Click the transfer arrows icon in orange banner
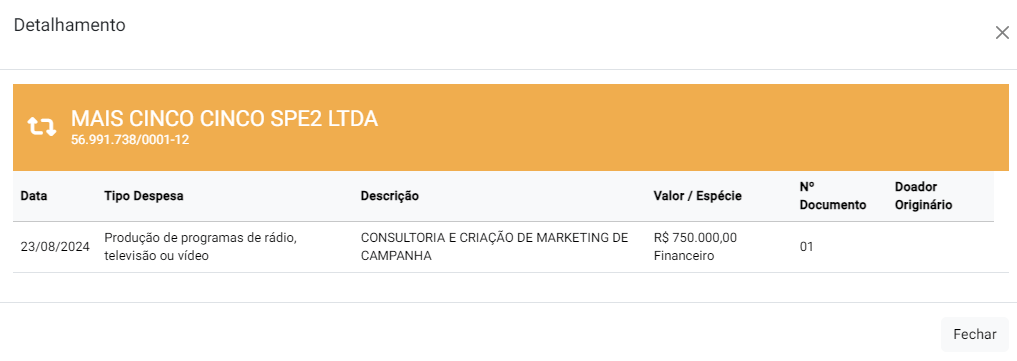Screen dimensions: 1017x361 pyautogui.click(x=42, y=126)
